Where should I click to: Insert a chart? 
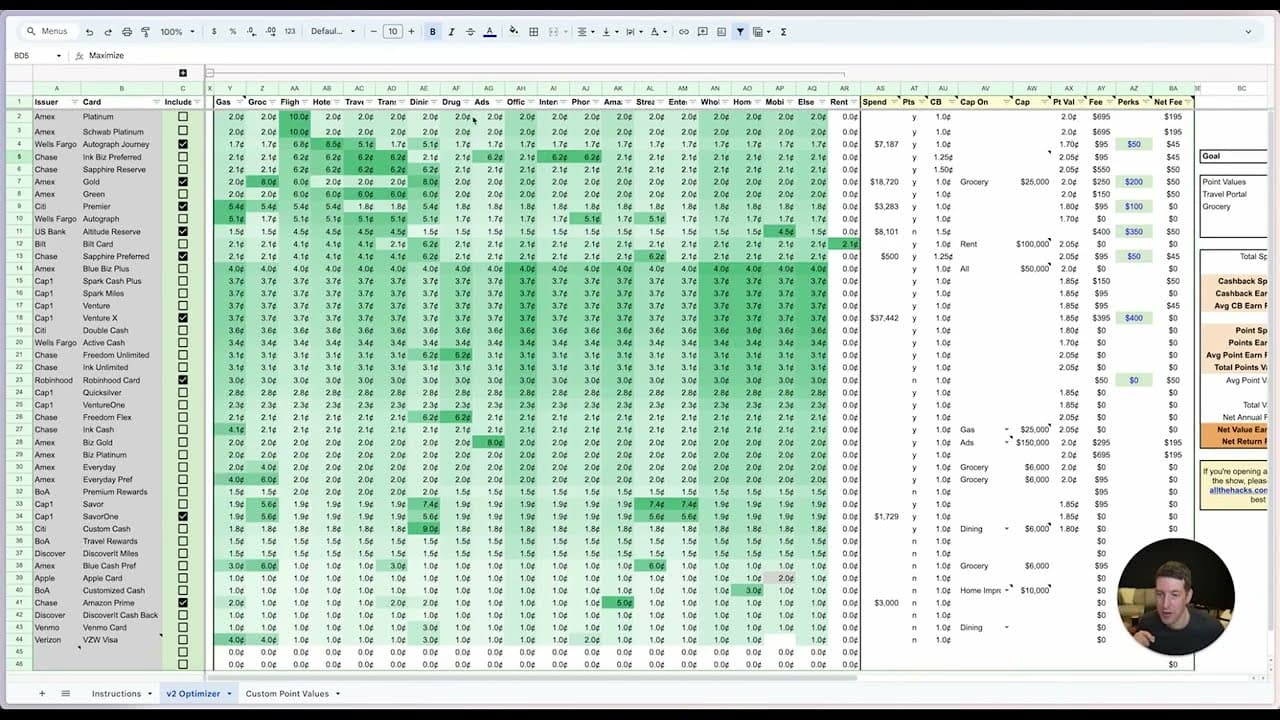tap(722, 32)
